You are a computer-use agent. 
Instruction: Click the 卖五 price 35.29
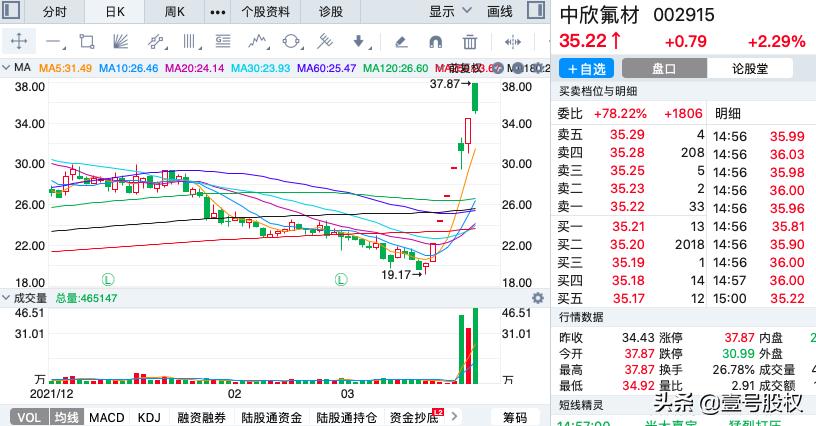(627, 135)
